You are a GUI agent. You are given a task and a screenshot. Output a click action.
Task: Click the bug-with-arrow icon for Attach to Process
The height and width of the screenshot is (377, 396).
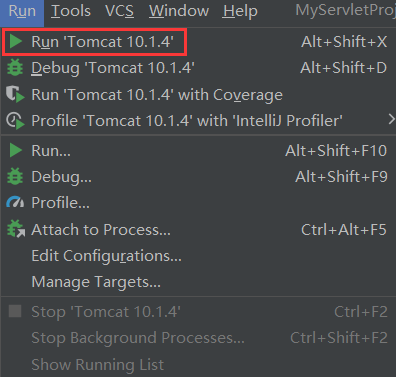tap(16, 229)
